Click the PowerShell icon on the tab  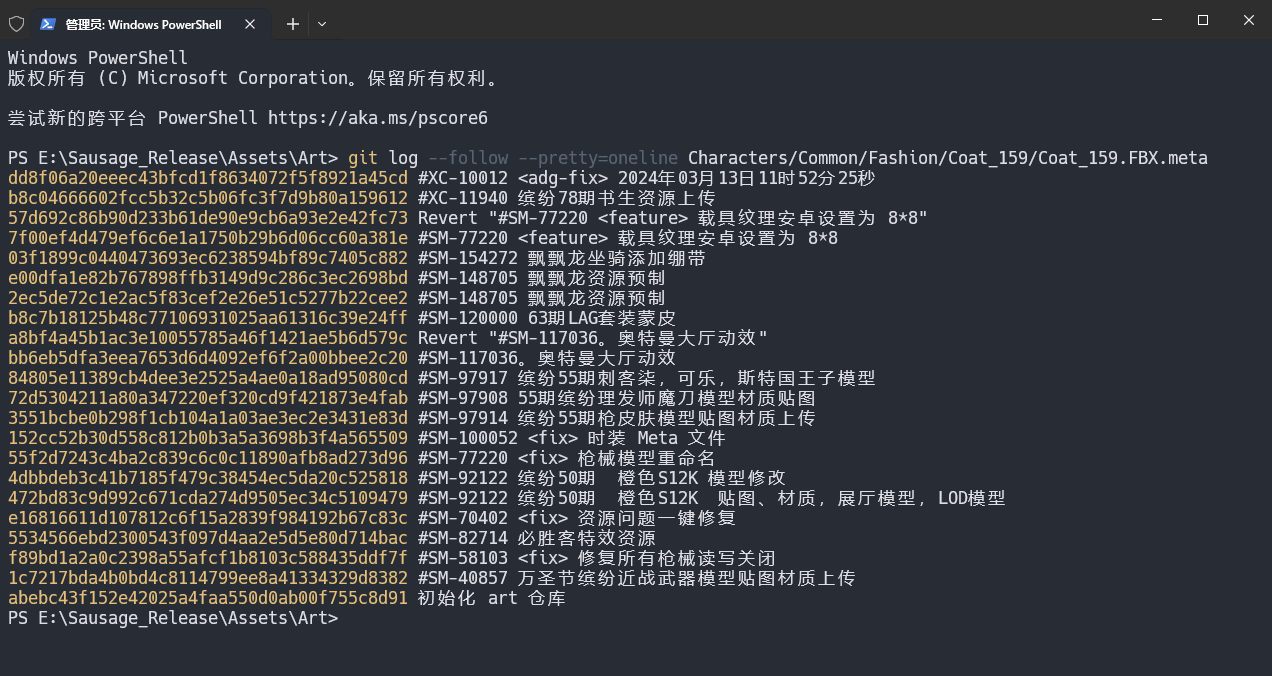[x=47, y=23]
